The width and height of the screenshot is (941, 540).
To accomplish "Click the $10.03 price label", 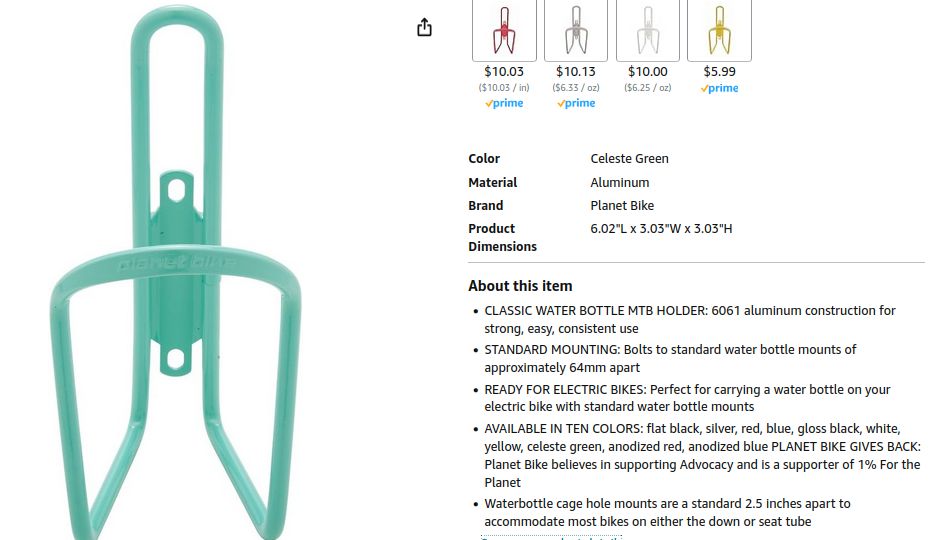I will pyautogui.click(x=504, y=71).
